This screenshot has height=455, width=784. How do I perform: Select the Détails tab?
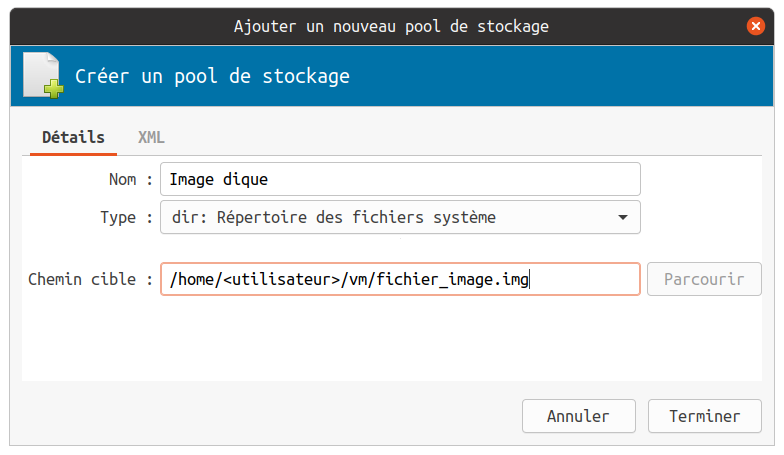(x=73, y=137)
